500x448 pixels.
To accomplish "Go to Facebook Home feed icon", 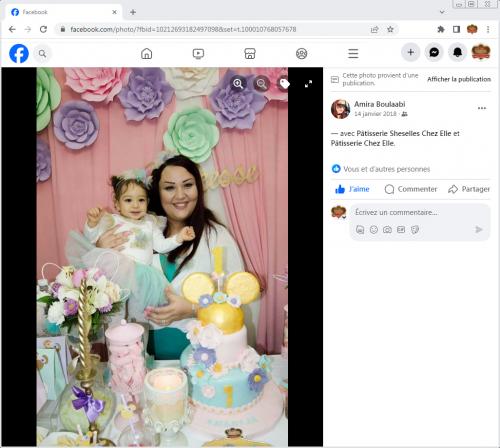I will 147,53.
